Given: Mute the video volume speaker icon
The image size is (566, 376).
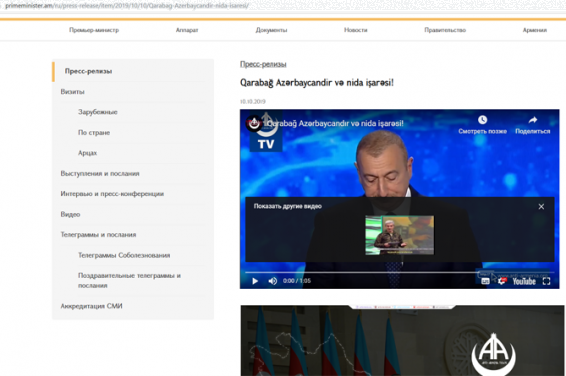Looking at the screenshot, I should (273, 281).
